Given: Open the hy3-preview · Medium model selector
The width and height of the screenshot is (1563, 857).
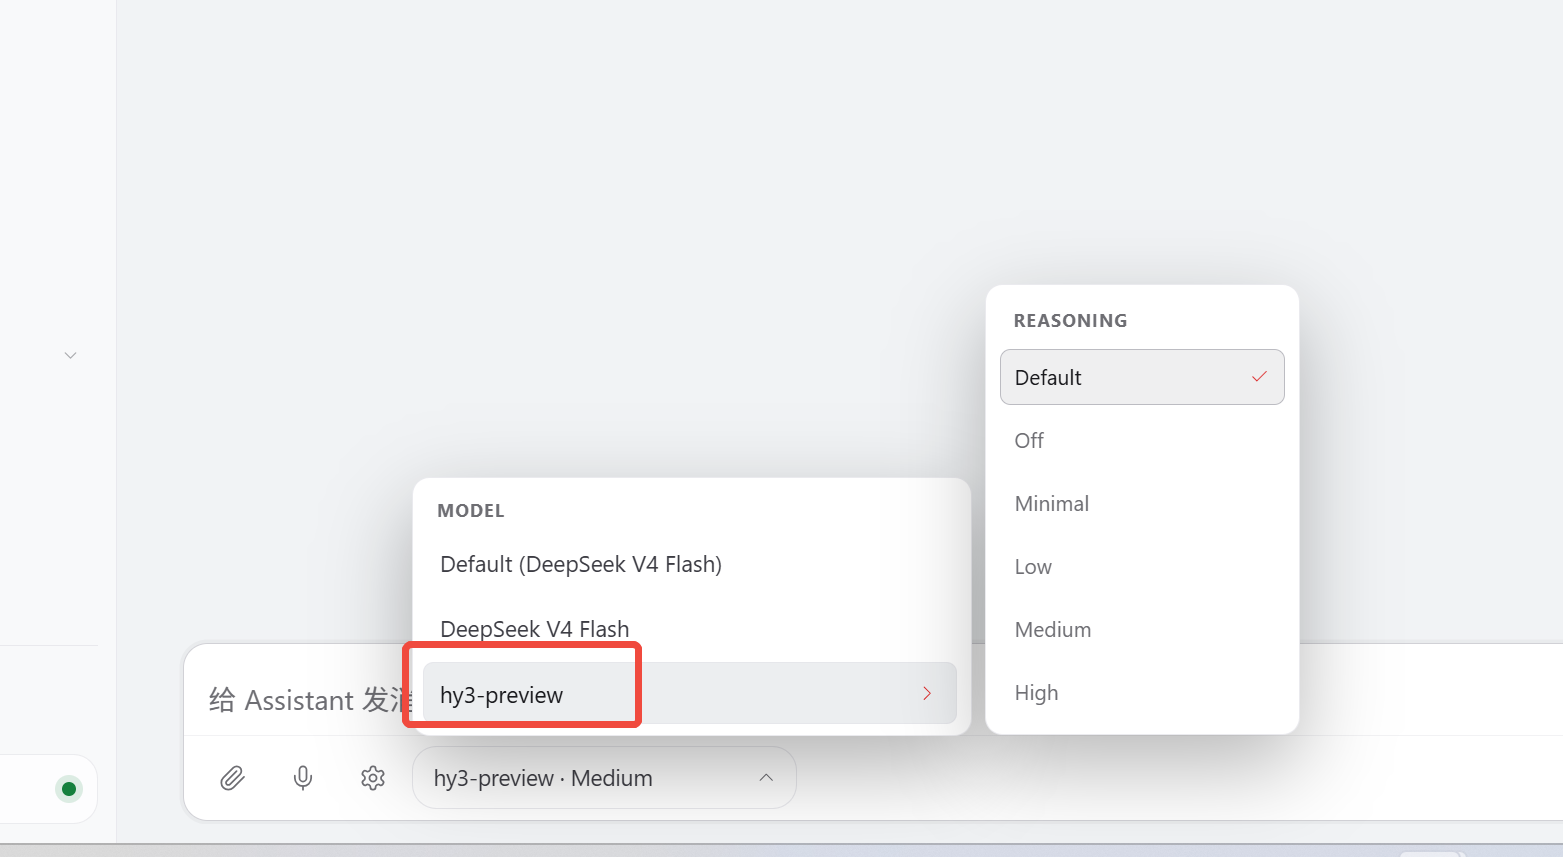Looking at the screenshot, I should point(604,777).
